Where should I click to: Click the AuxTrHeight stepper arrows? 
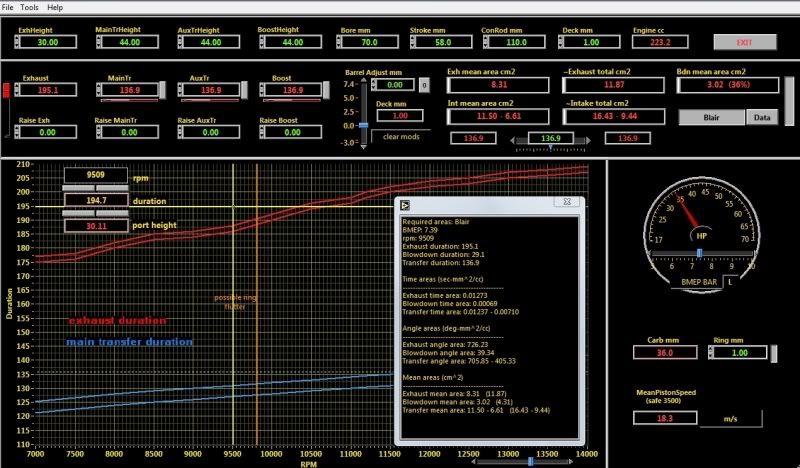coord(180,42)
